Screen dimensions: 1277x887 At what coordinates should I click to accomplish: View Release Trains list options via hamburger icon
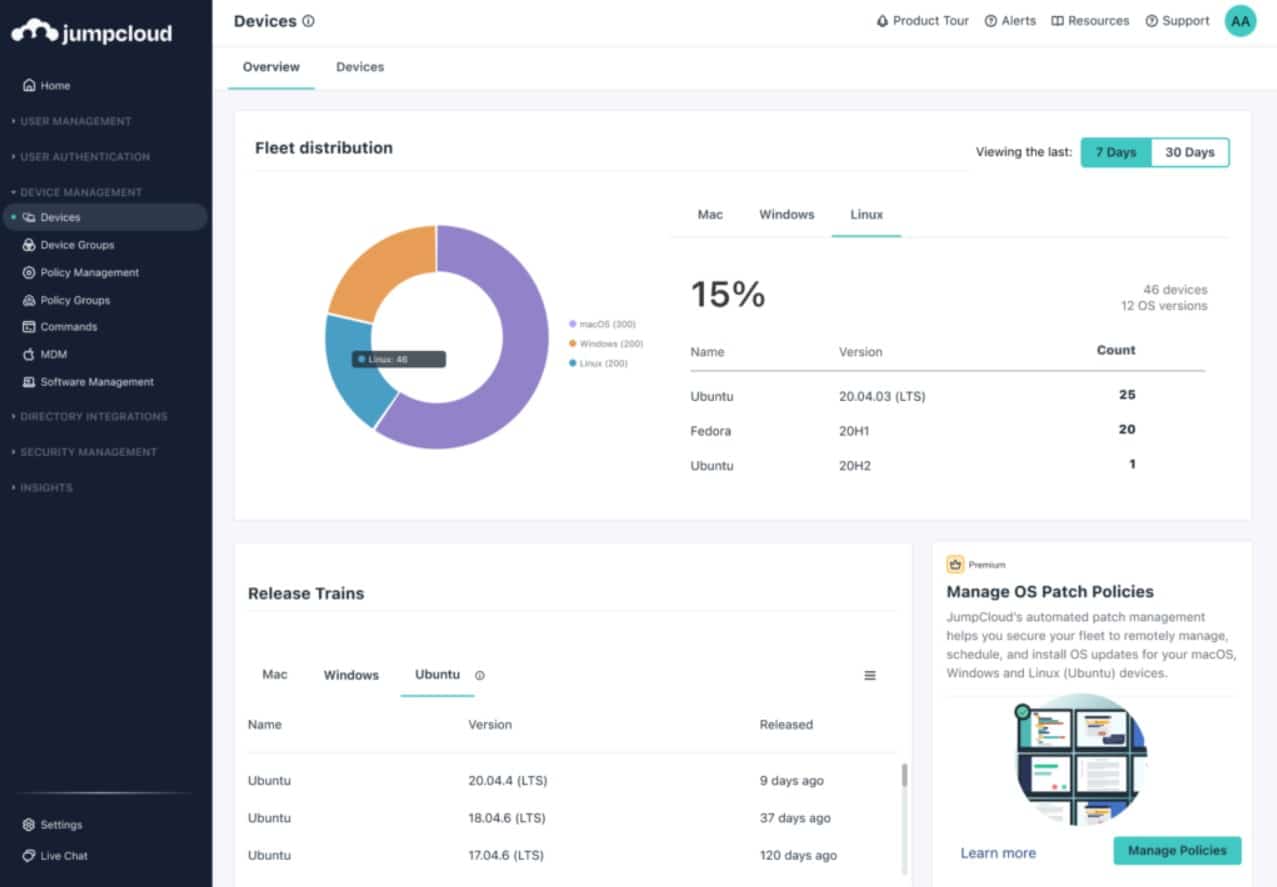(869, 675)
